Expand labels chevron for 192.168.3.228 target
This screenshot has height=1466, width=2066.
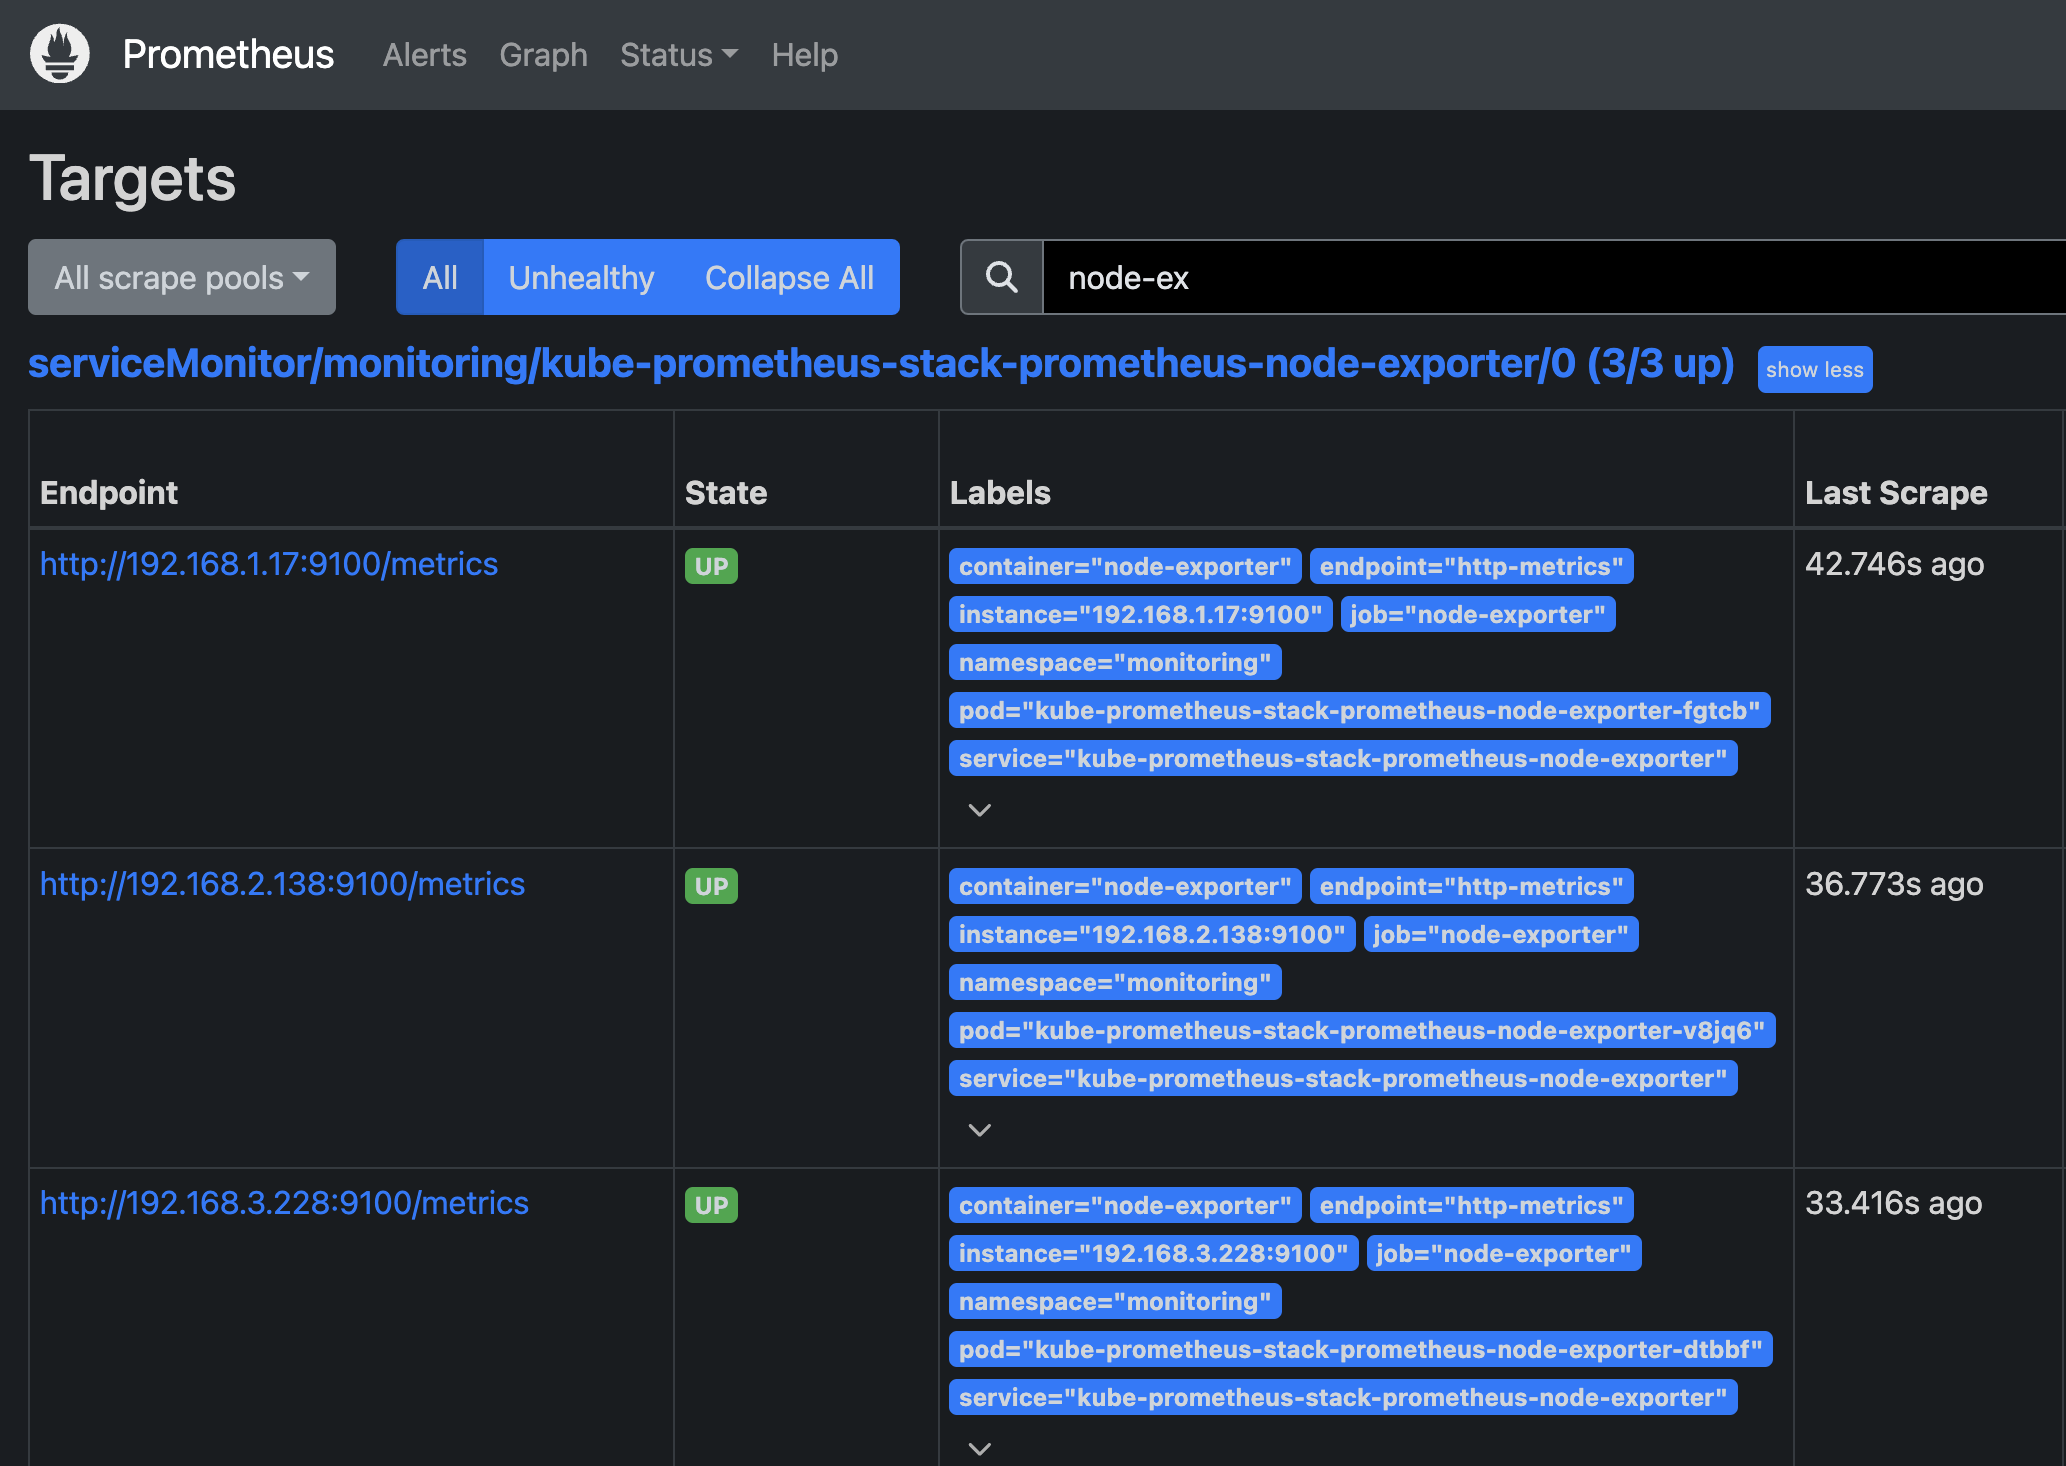pos(980,1448)
